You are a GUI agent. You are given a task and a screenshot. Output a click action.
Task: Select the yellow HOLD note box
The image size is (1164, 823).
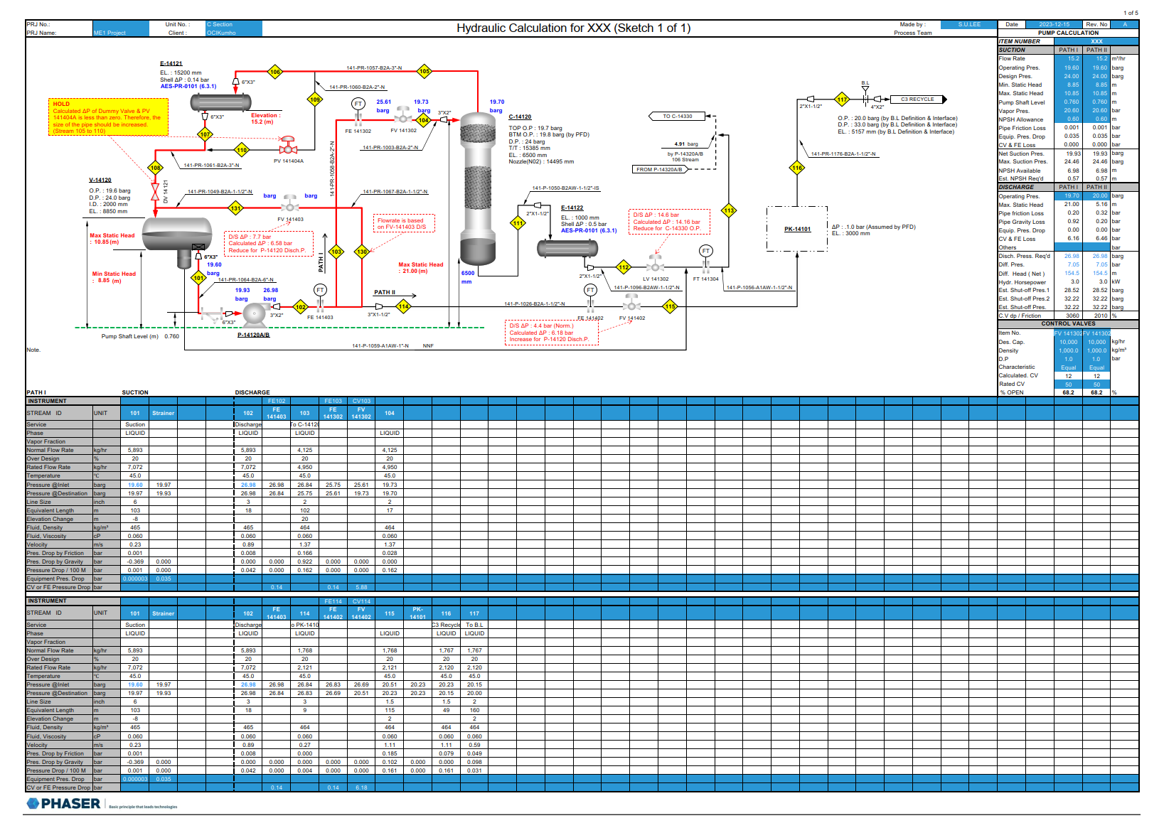click(108, 117)
